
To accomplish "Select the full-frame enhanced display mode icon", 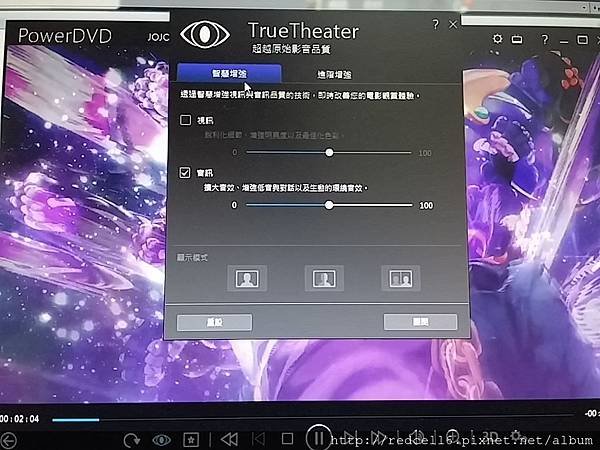I will [247, 278].
